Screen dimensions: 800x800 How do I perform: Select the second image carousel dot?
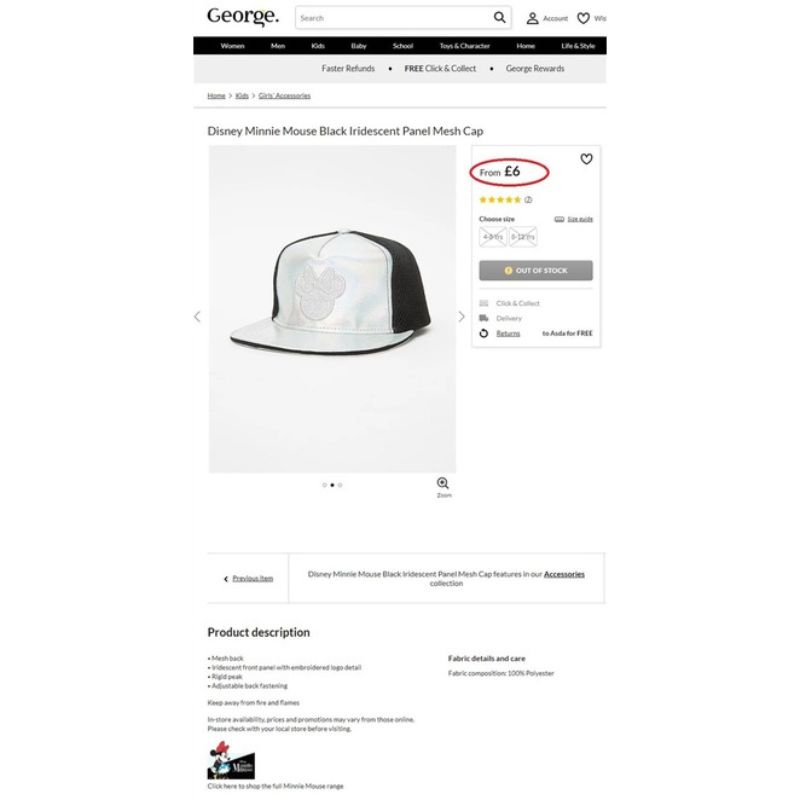(332, 485)
